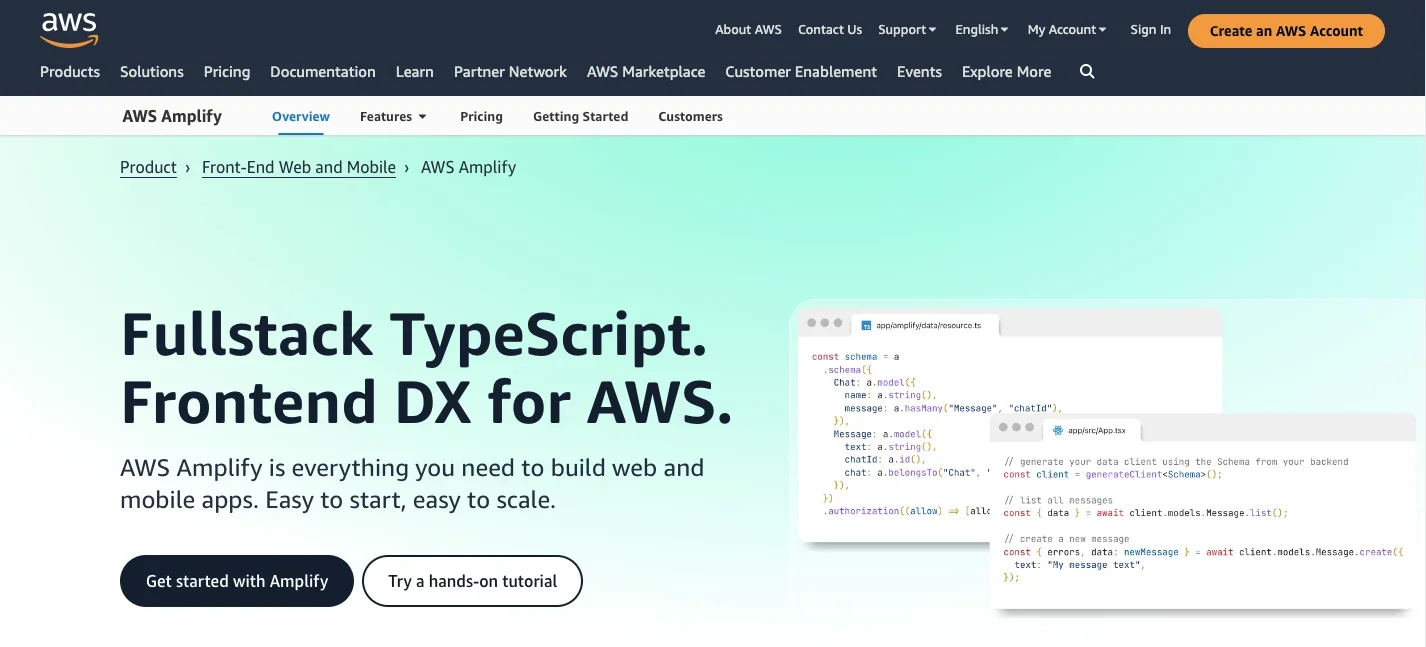
Task: Expand the Features submenu
Action: pos(393,117)
